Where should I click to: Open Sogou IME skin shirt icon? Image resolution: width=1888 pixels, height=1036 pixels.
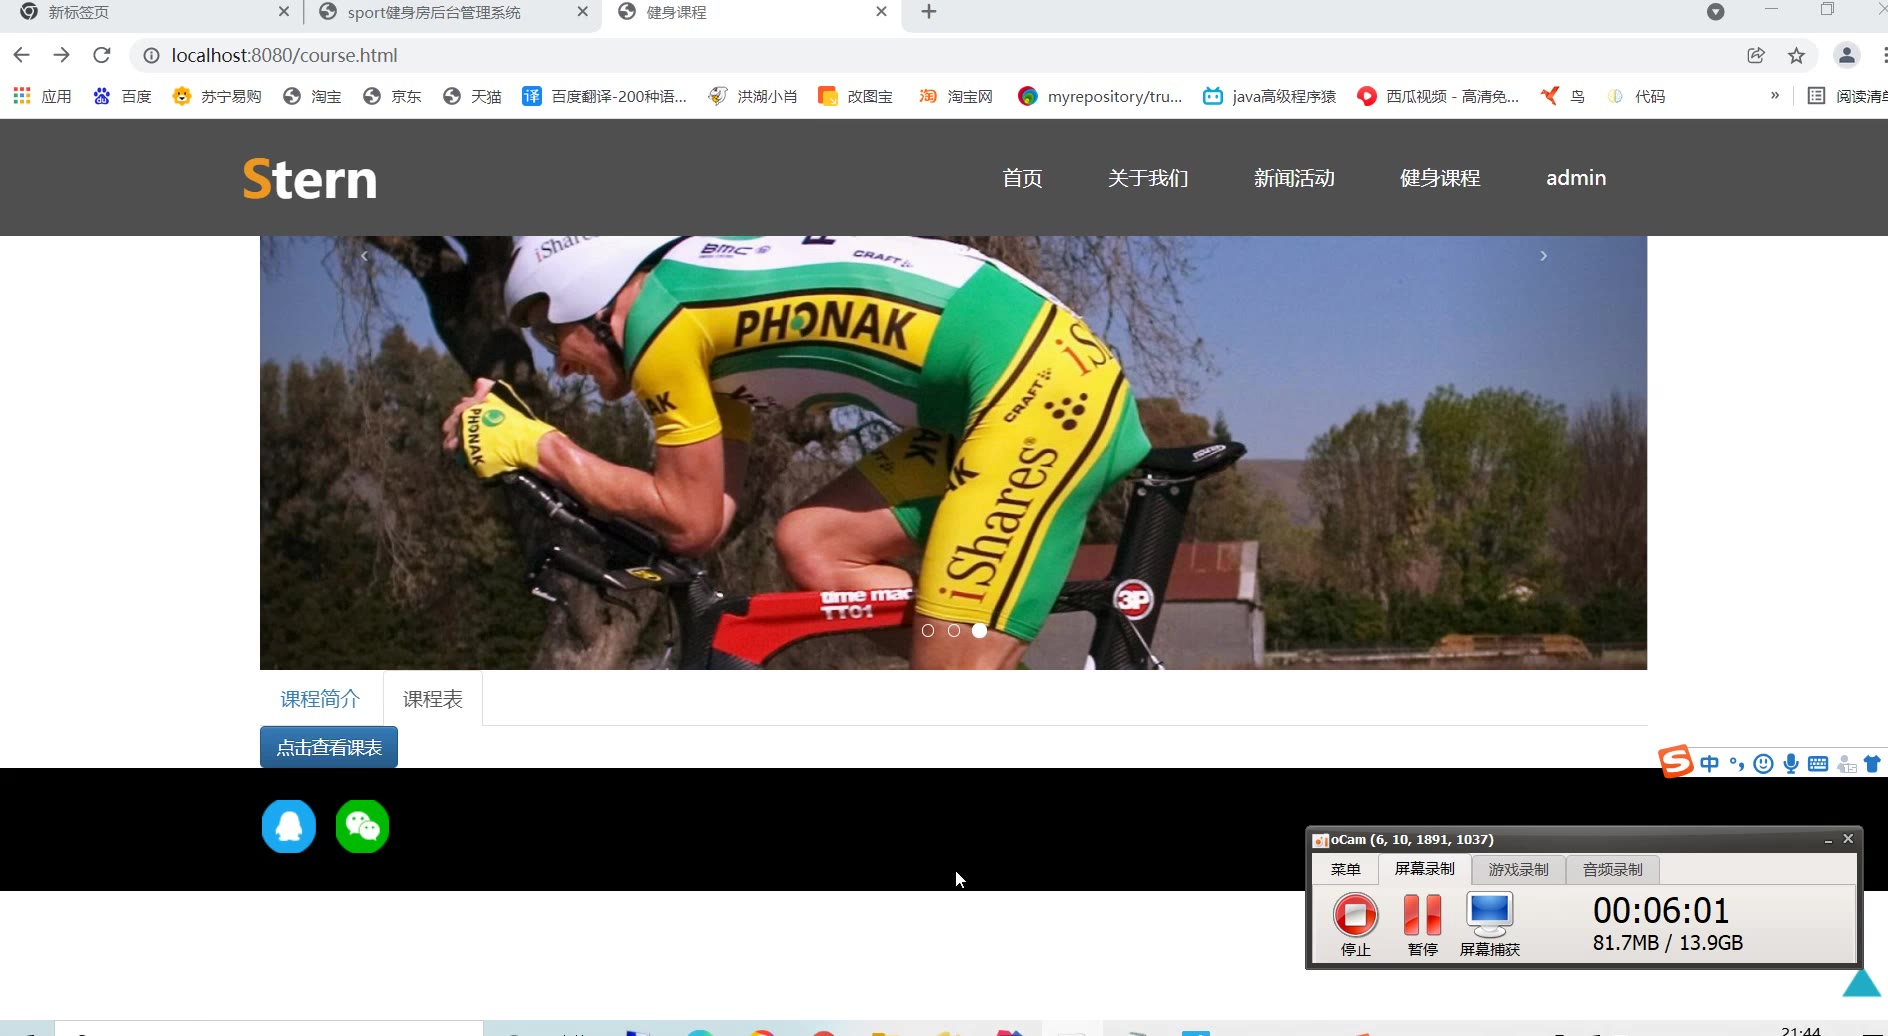[1872, 764]
